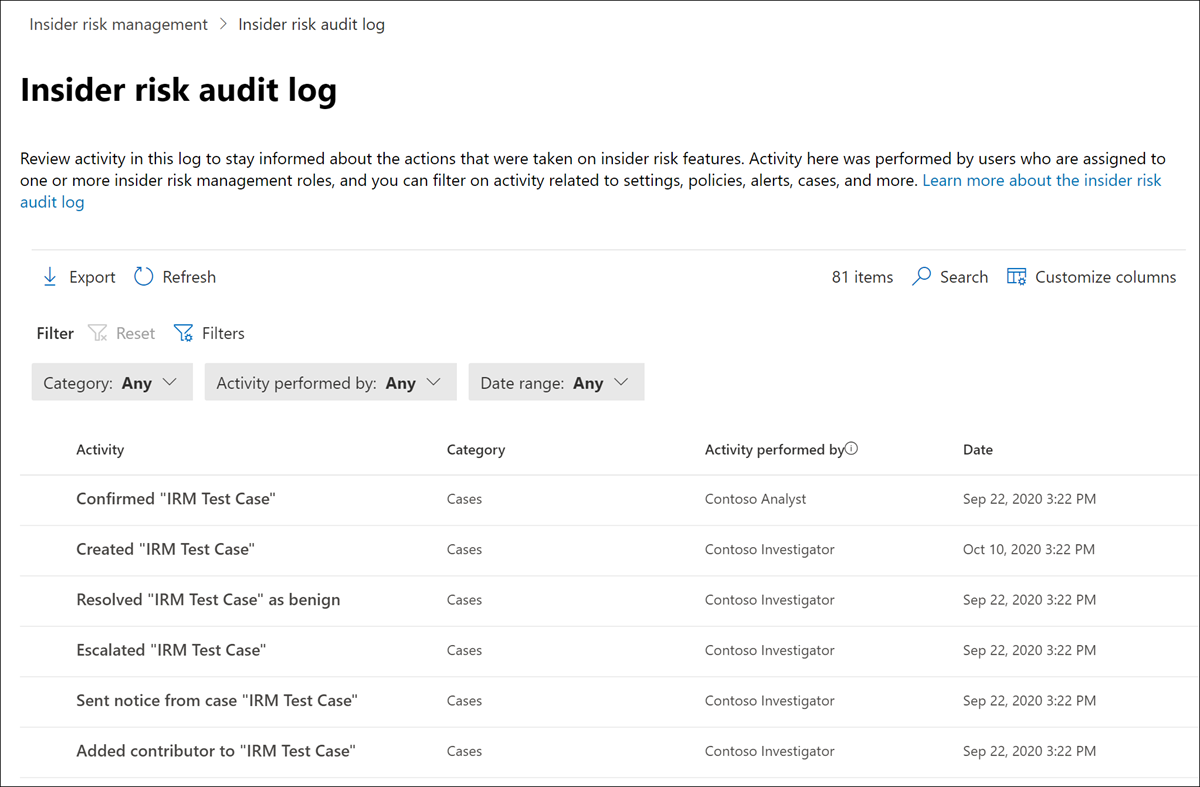Sort by the Date column header
Screen dimensions: 1200x787
pyautogui.click(x=978, y=449)
